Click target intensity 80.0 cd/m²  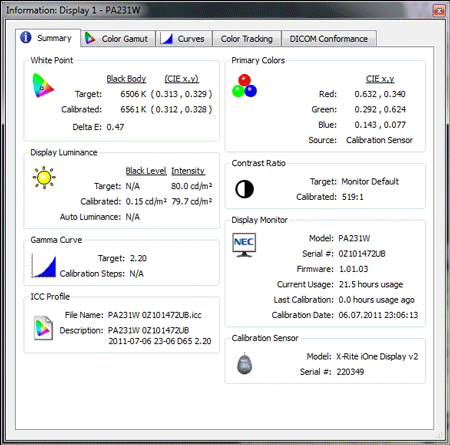click(x=192, y=186)
